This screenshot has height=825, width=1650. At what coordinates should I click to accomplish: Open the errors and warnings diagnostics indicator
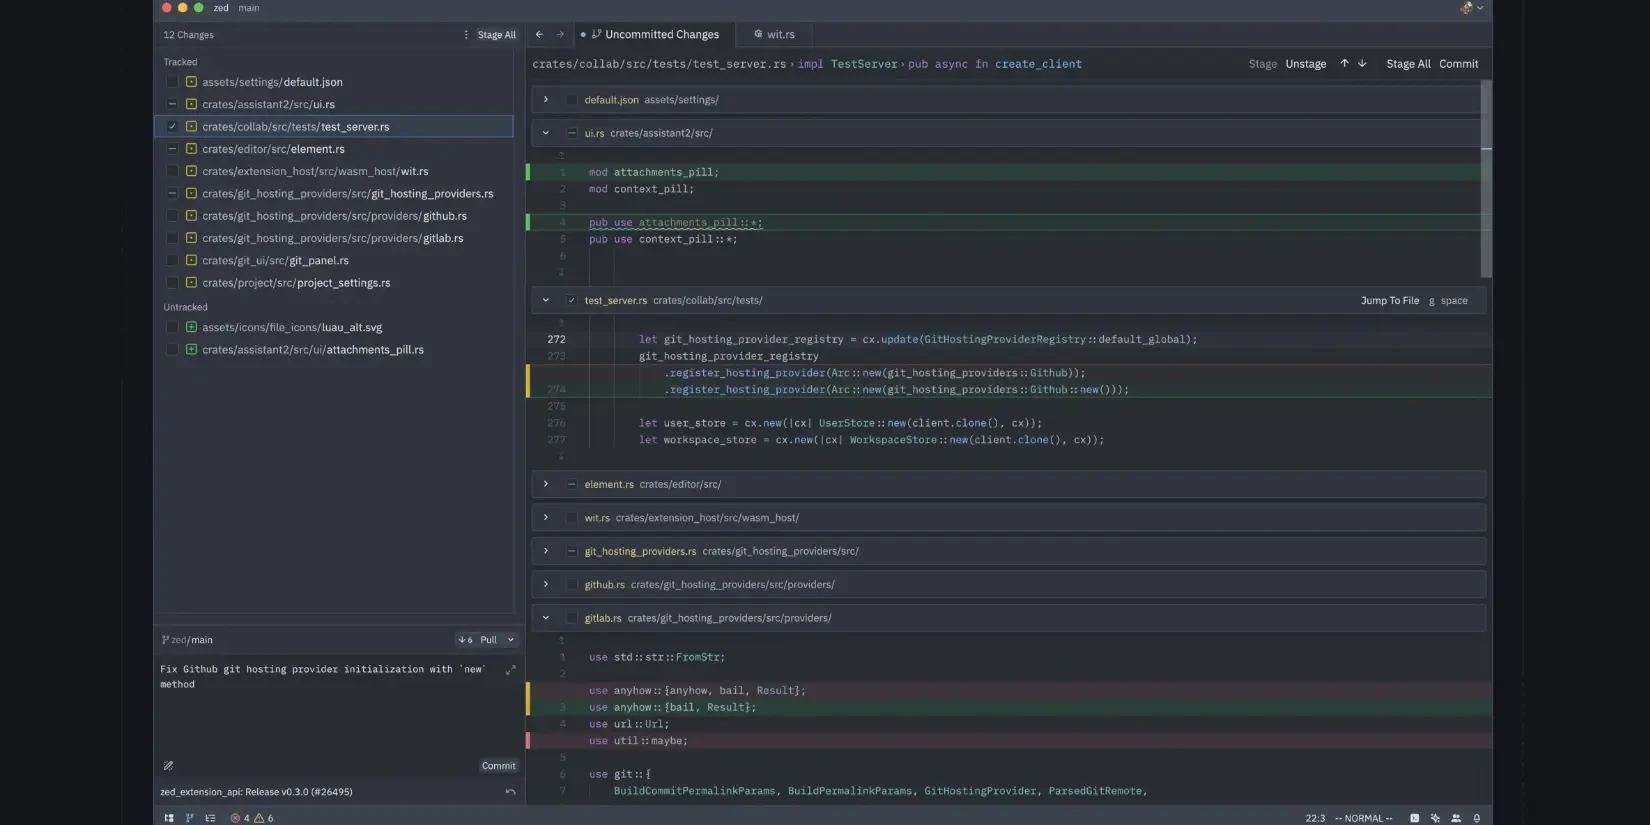click(x=252, y=818)
